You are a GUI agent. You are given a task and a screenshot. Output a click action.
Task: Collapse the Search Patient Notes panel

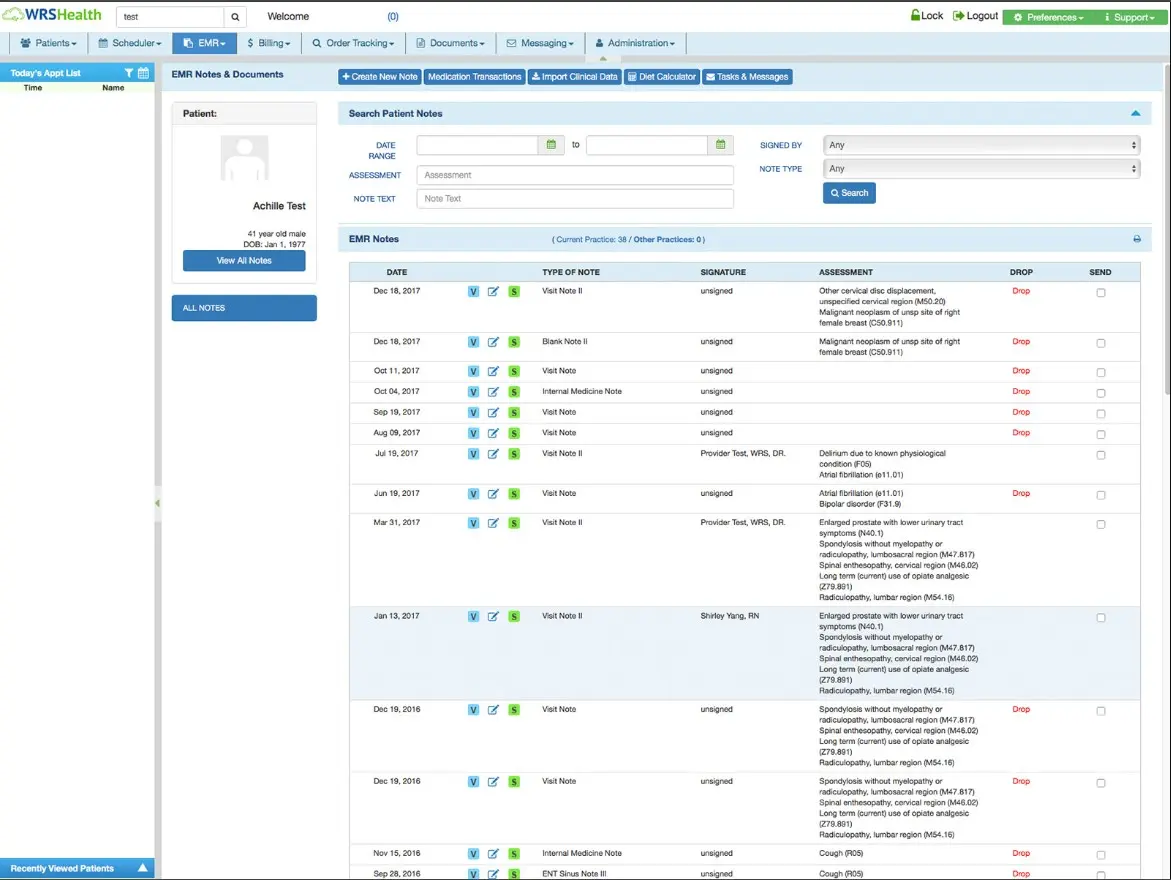click(1136, 113)
